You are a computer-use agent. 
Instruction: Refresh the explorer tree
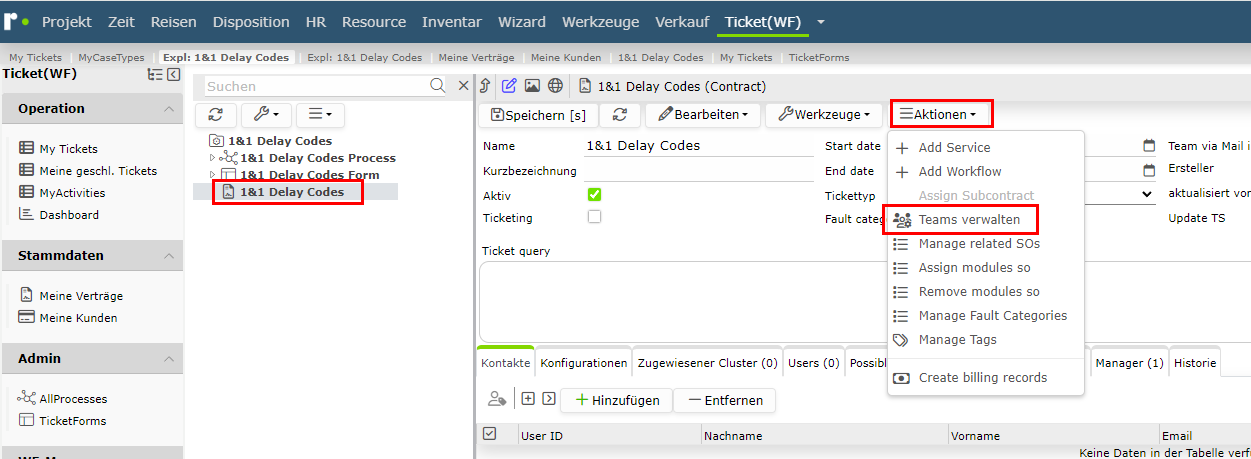coord(215,115)
